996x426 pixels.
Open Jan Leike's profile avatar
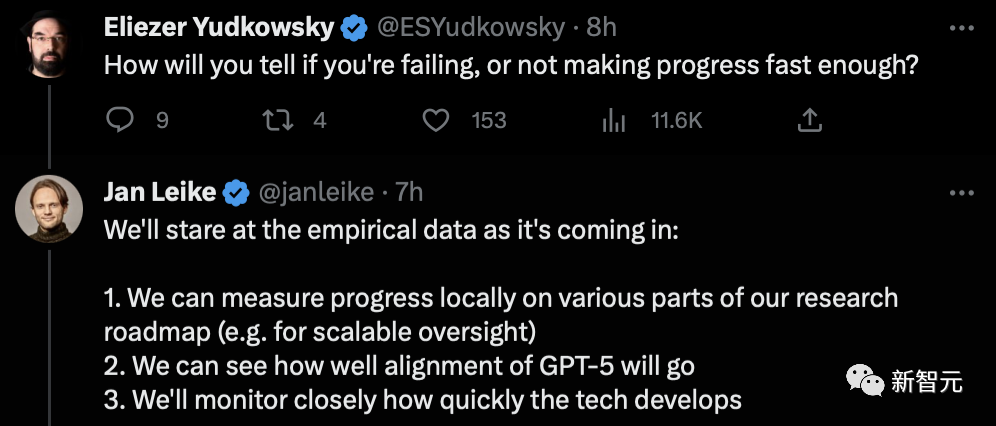tap(49, 209)
